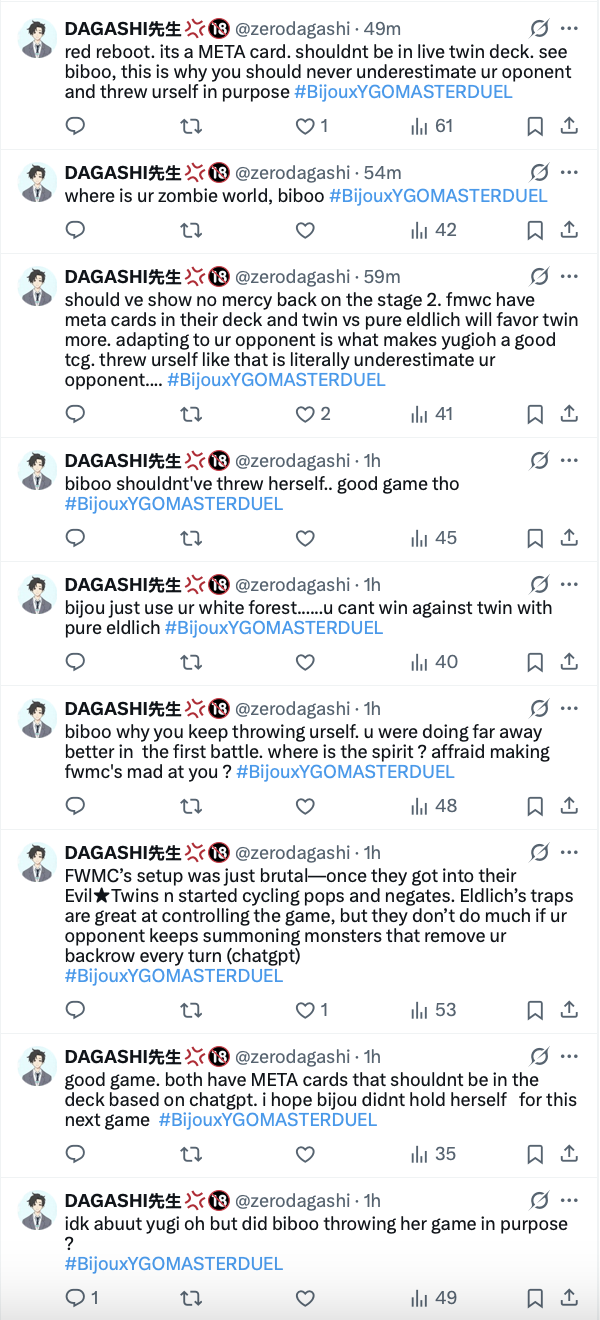The image size is (600, 1320).
Task: Open the three-dot menu on zombie world tweet
Action: 569,172
